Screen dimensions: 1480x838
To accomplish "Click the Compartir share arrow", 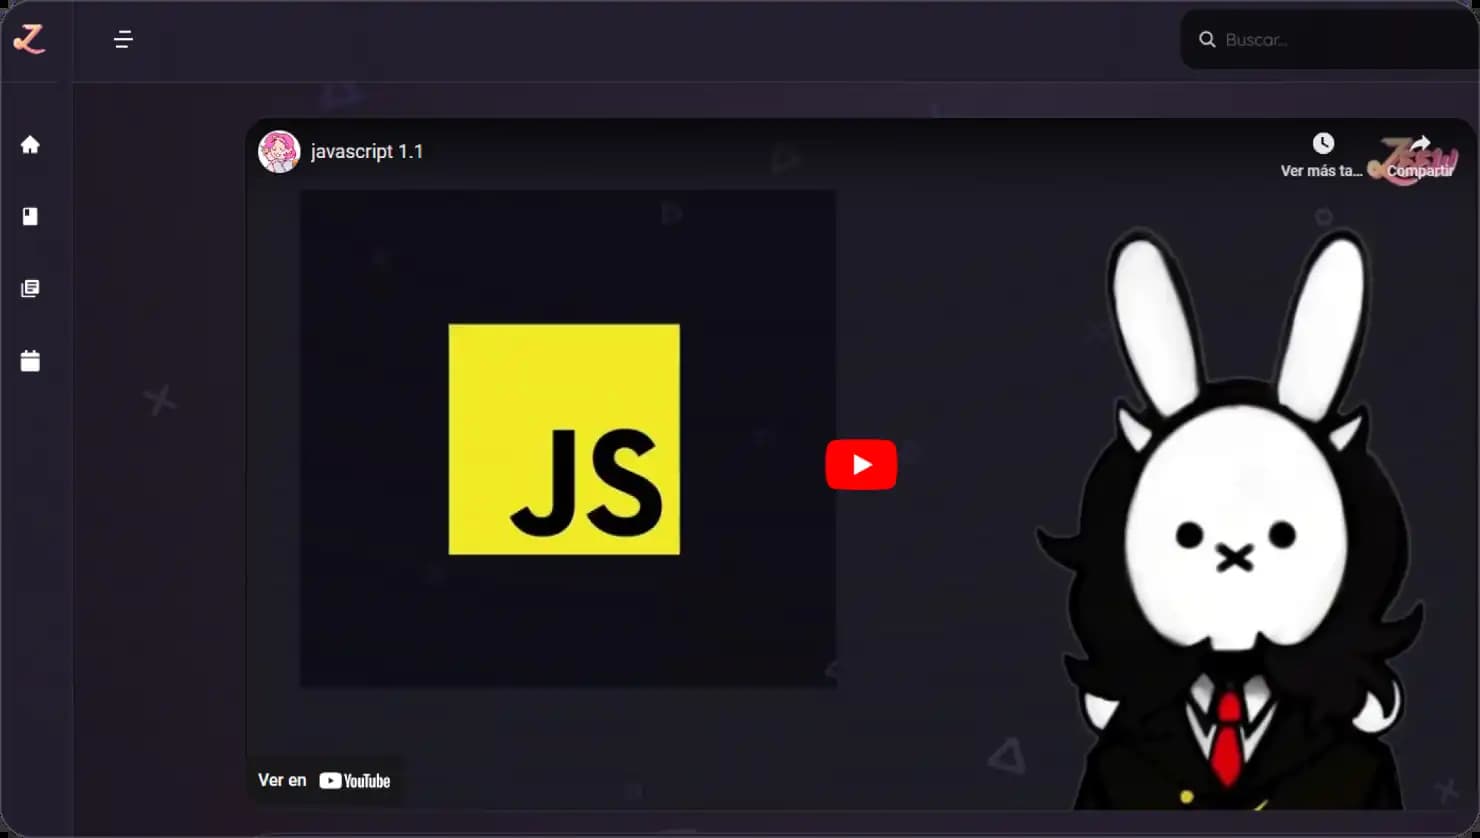I will tap(1420, 145).
